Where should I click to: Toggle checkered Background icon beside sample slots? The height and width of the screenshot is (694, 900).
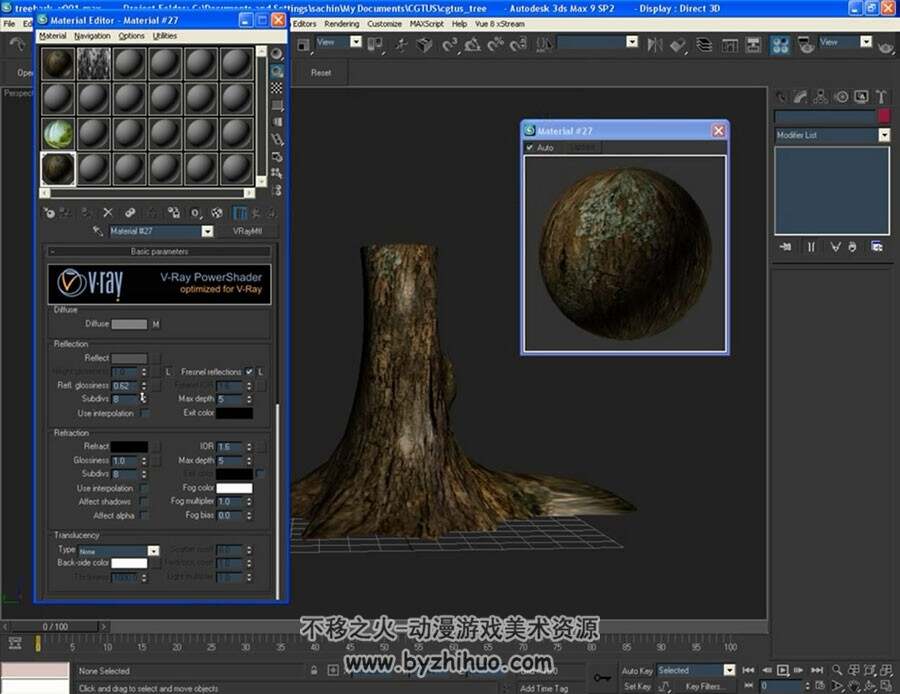coord(277,88)
